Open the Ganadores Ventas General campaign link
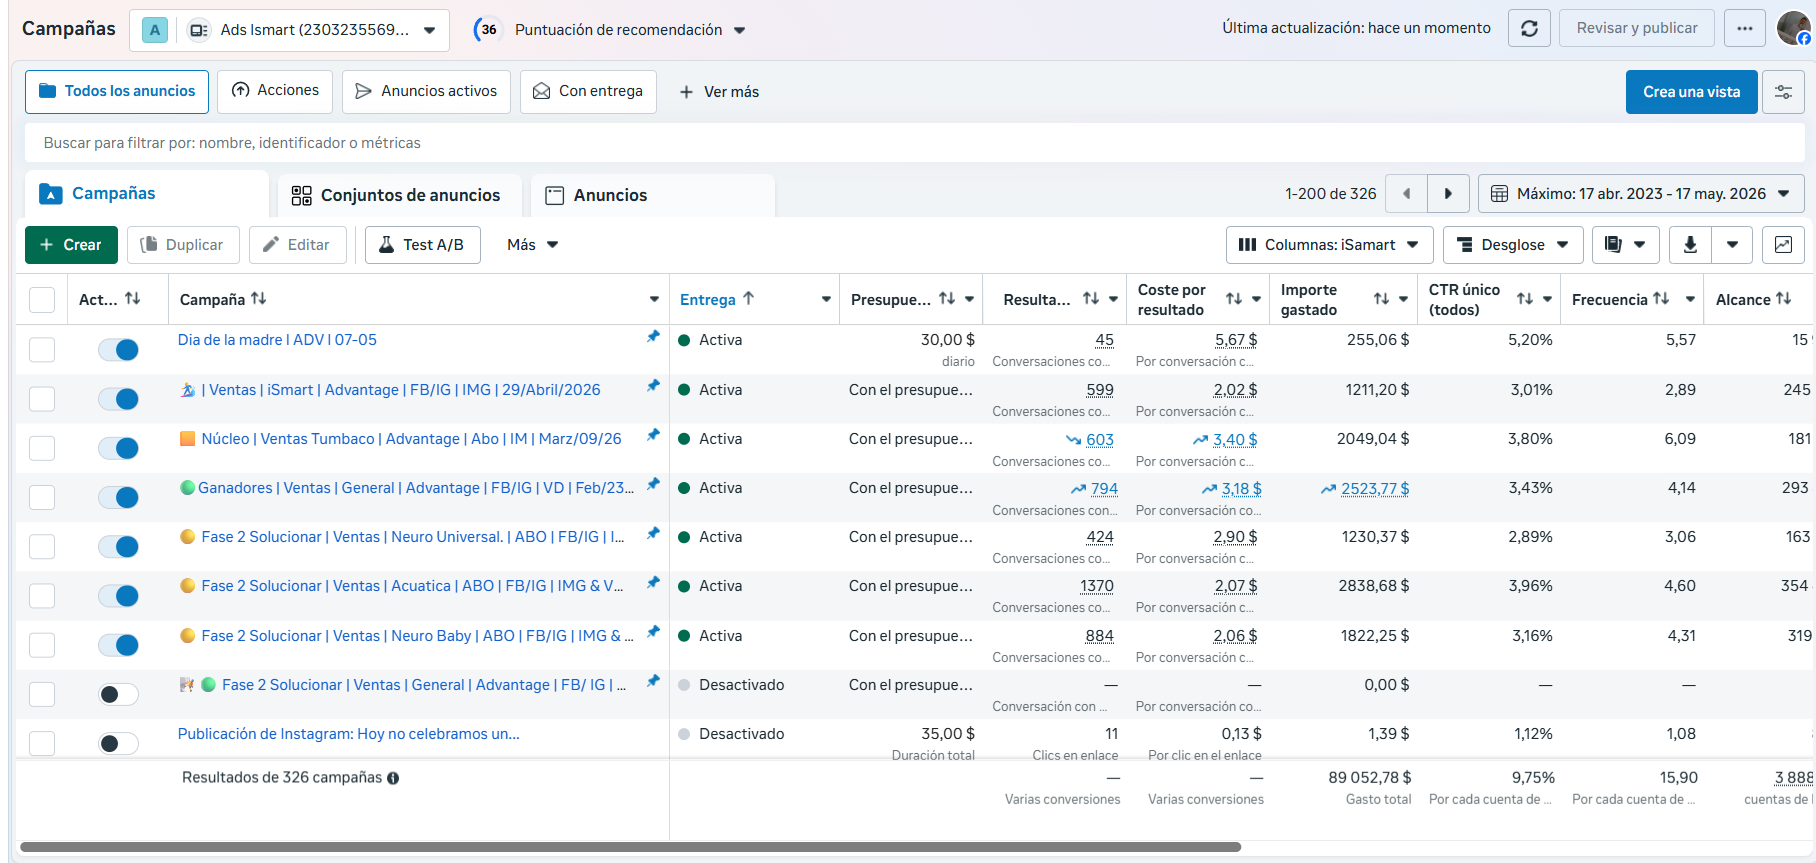 coord(415,488)
